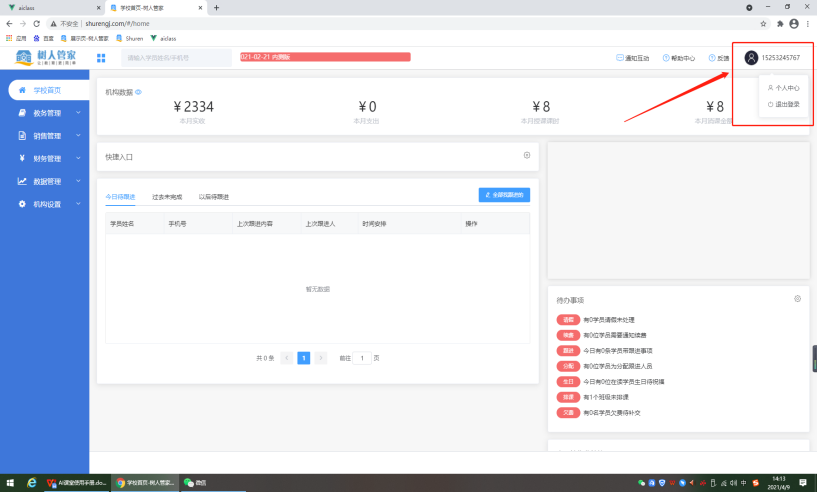Viewport: 817px width, 492px height.
Task: Open the Chrome profile icon
Action: pyautogui.click(x=794, y=23)
